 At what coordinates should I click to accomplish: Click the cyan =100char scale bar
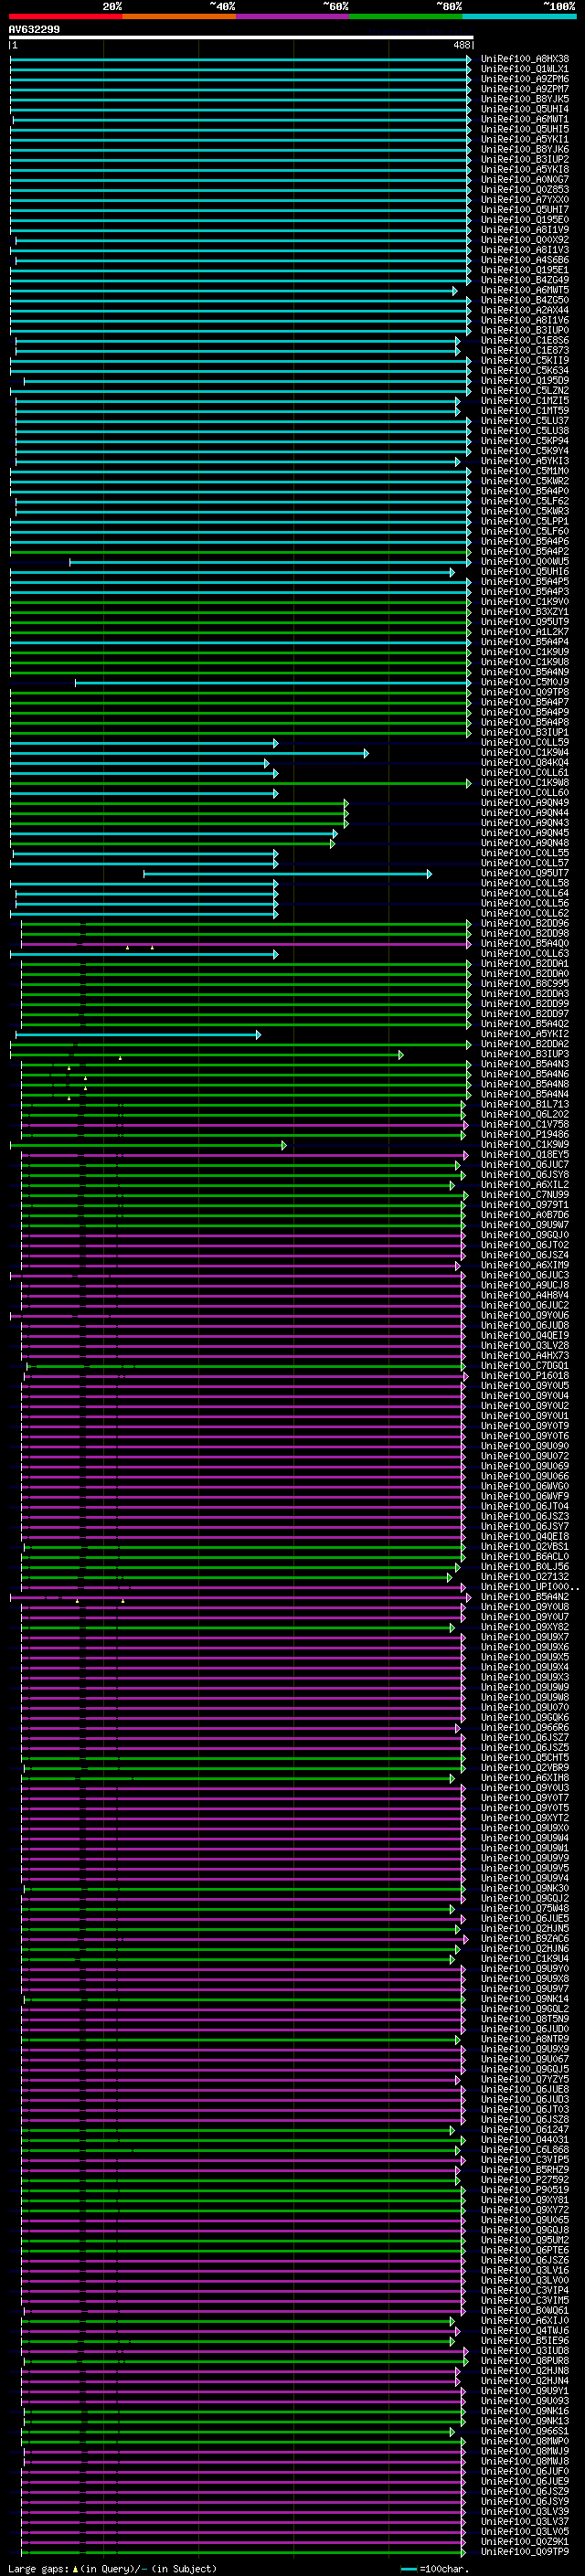[408, 2569]
